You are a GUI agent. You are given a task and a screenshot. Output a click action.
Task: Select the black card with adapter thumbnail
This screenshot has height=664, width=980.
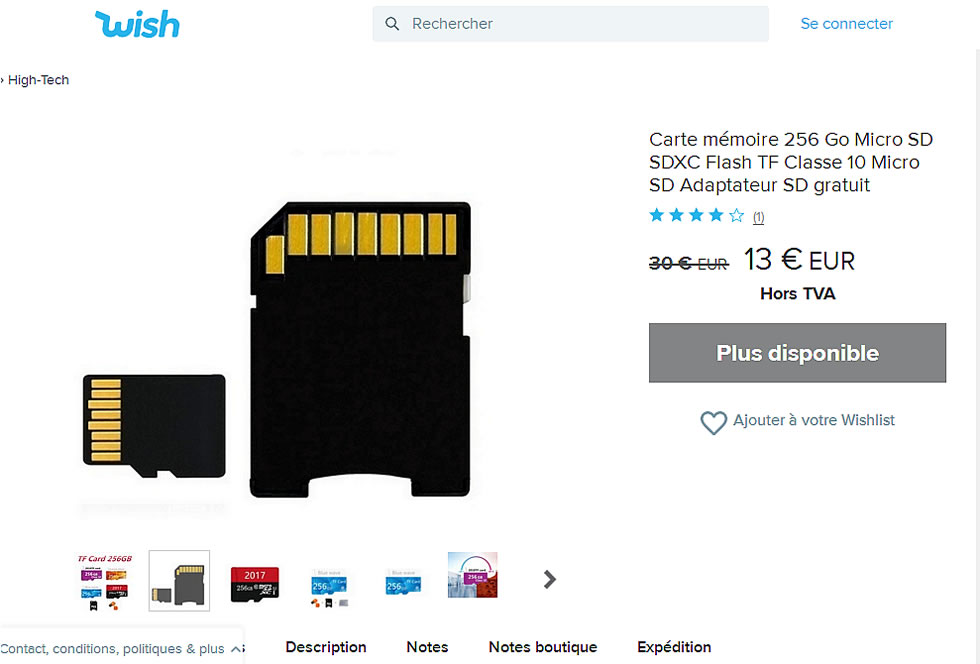pos(179,581)
